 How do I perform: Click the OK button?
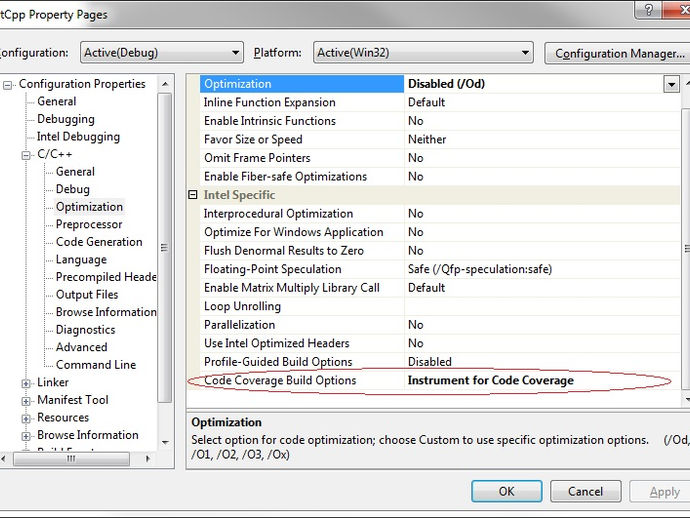(x=506, y=491)
